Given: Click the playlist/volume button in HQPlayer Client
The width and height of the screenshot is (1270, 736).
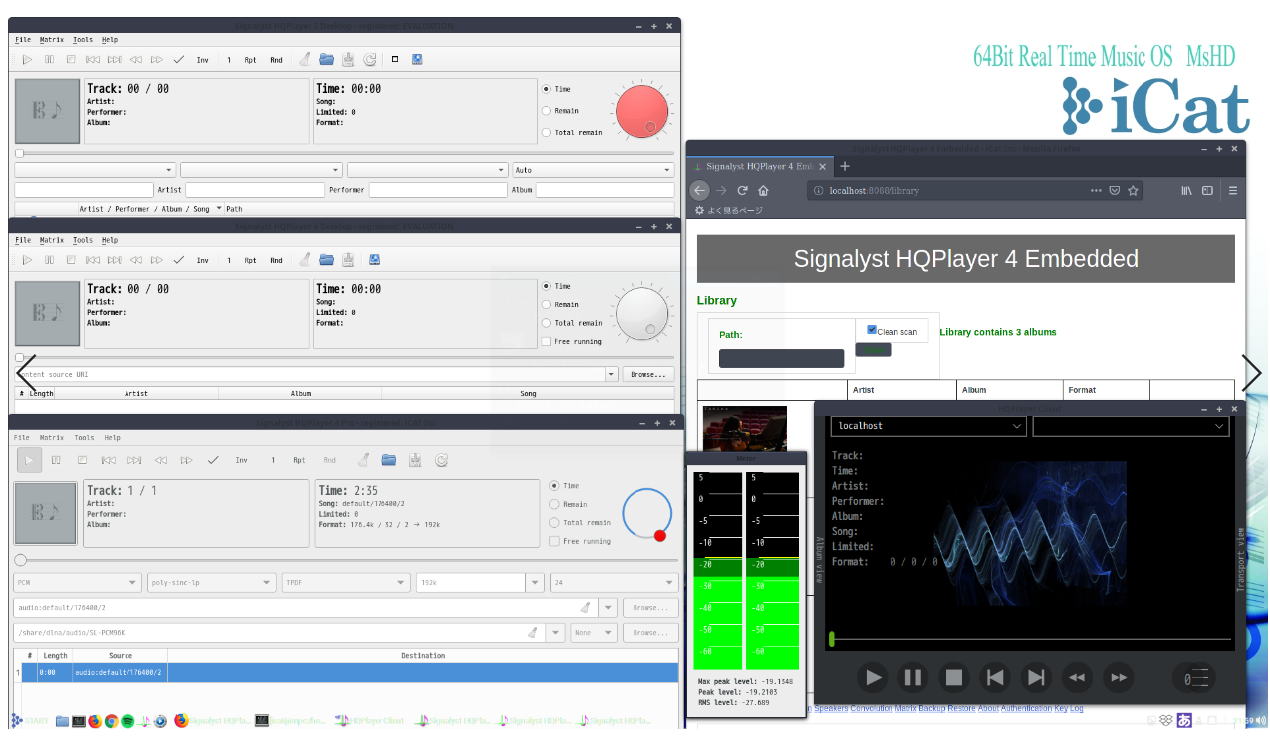Looking at the screenshot, I should 1195,678.
